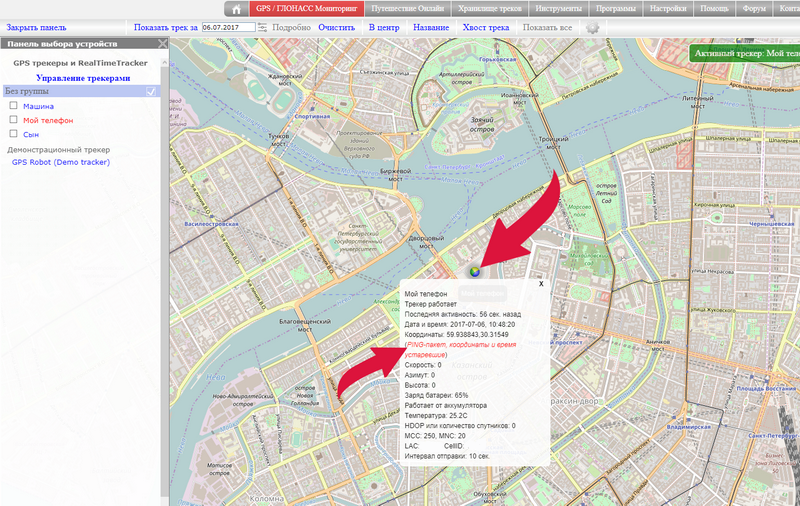Image resolution: width=800 pixels, height=506 pixels.
Task: Click the 'Закрыть панель' link
Action: click(x=36, y=27)
